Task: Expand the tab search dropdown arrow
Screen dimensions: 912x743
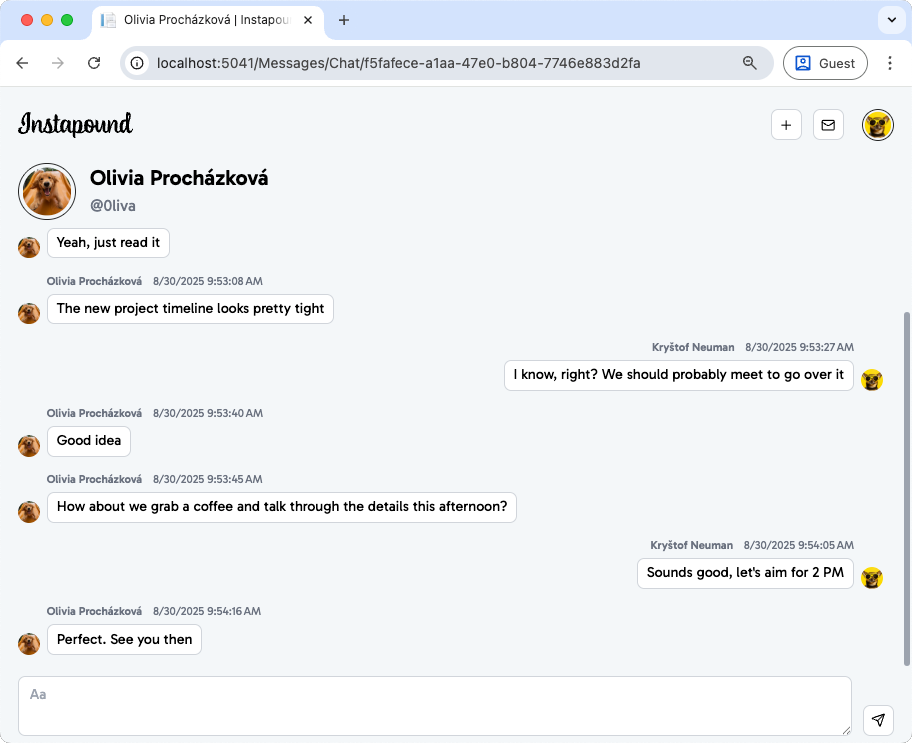Action: point(890,20)
